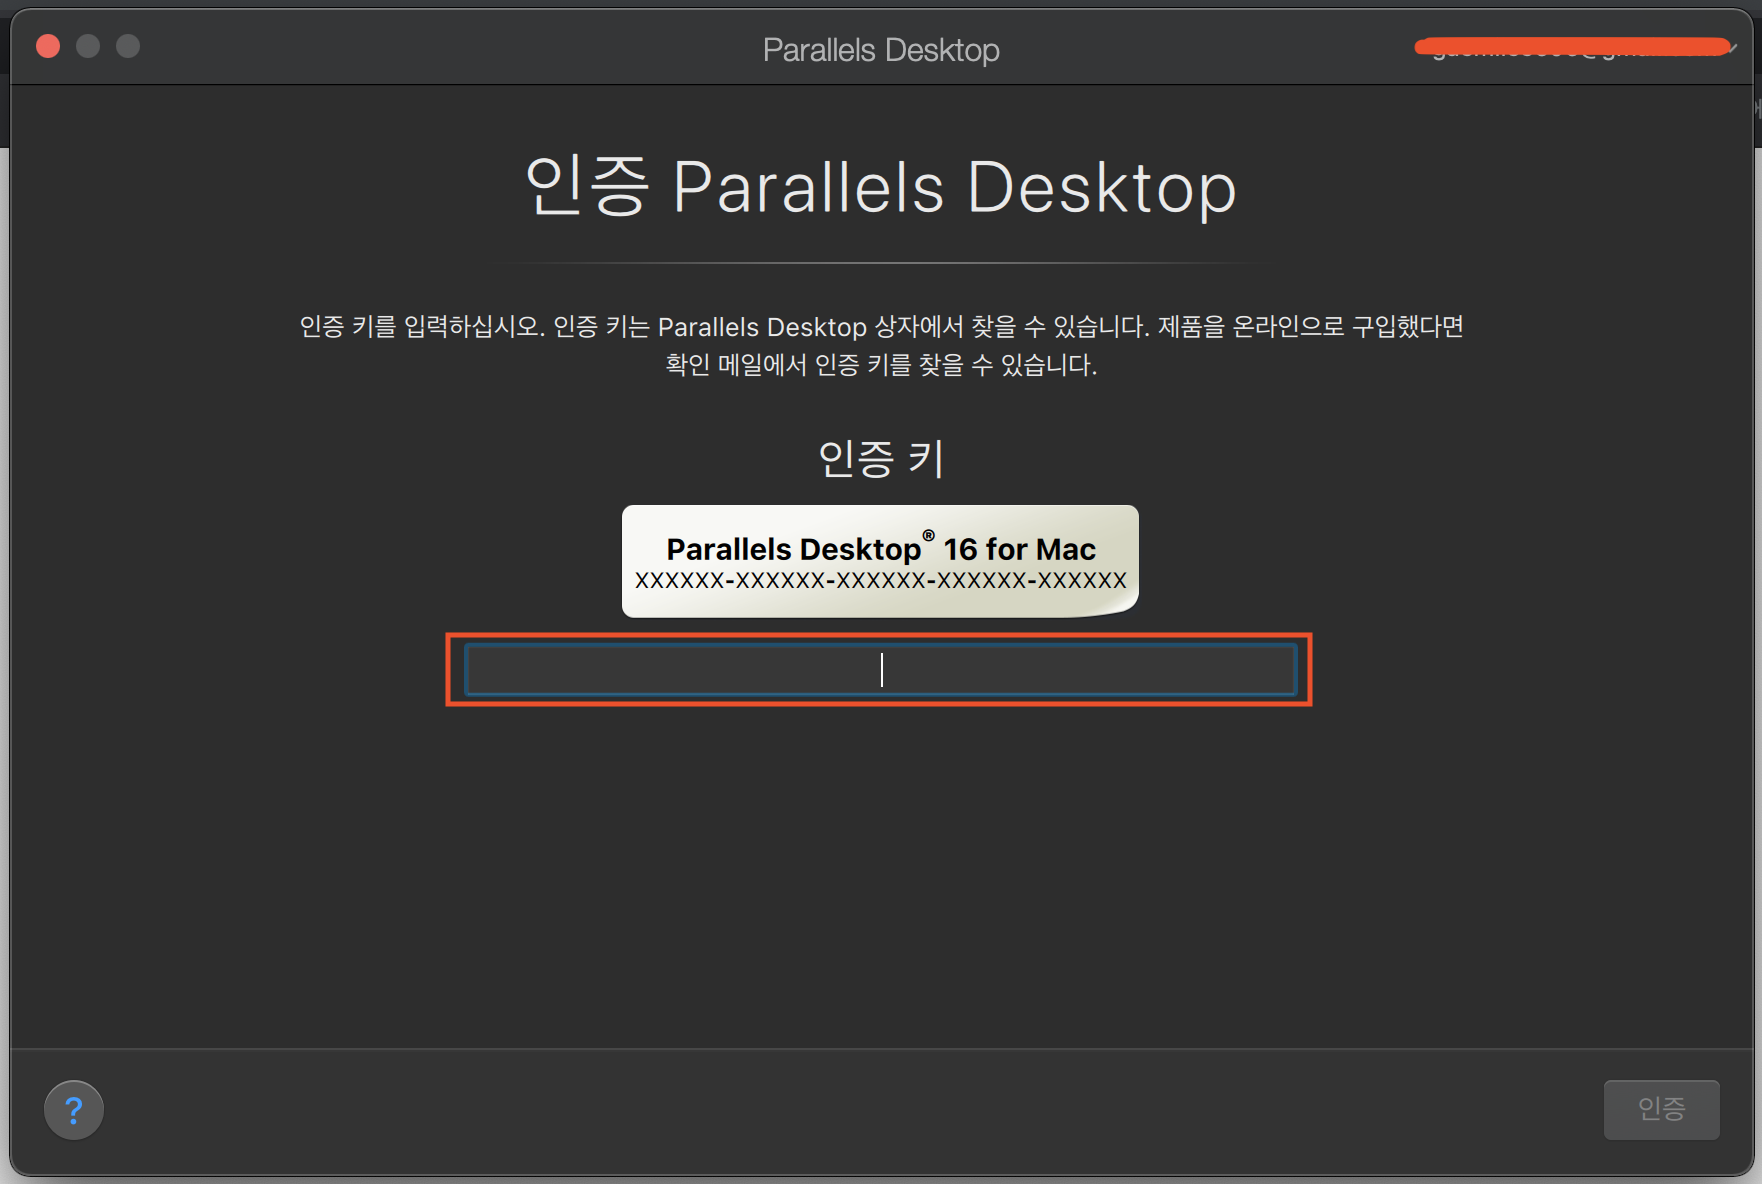Click the Parallels Desktop window title

click(881, 49)
